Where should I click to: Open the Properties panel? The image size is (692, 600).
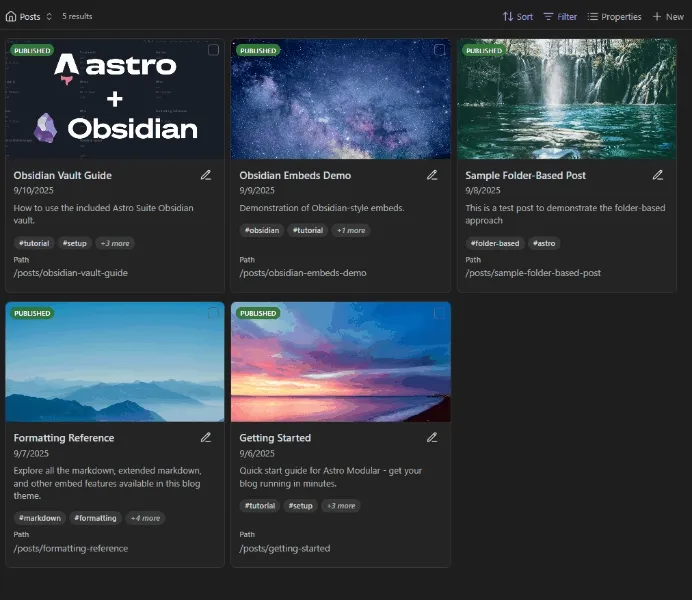click(x=614, y=17)
